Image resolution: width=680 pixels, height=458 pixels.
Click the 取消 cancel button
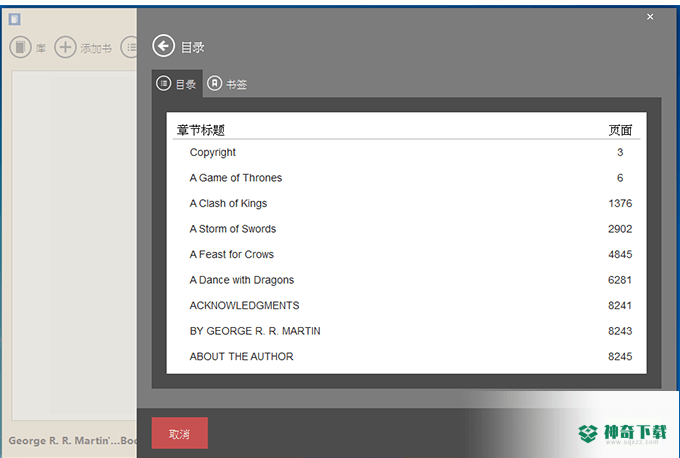click(x=180, y=433)
